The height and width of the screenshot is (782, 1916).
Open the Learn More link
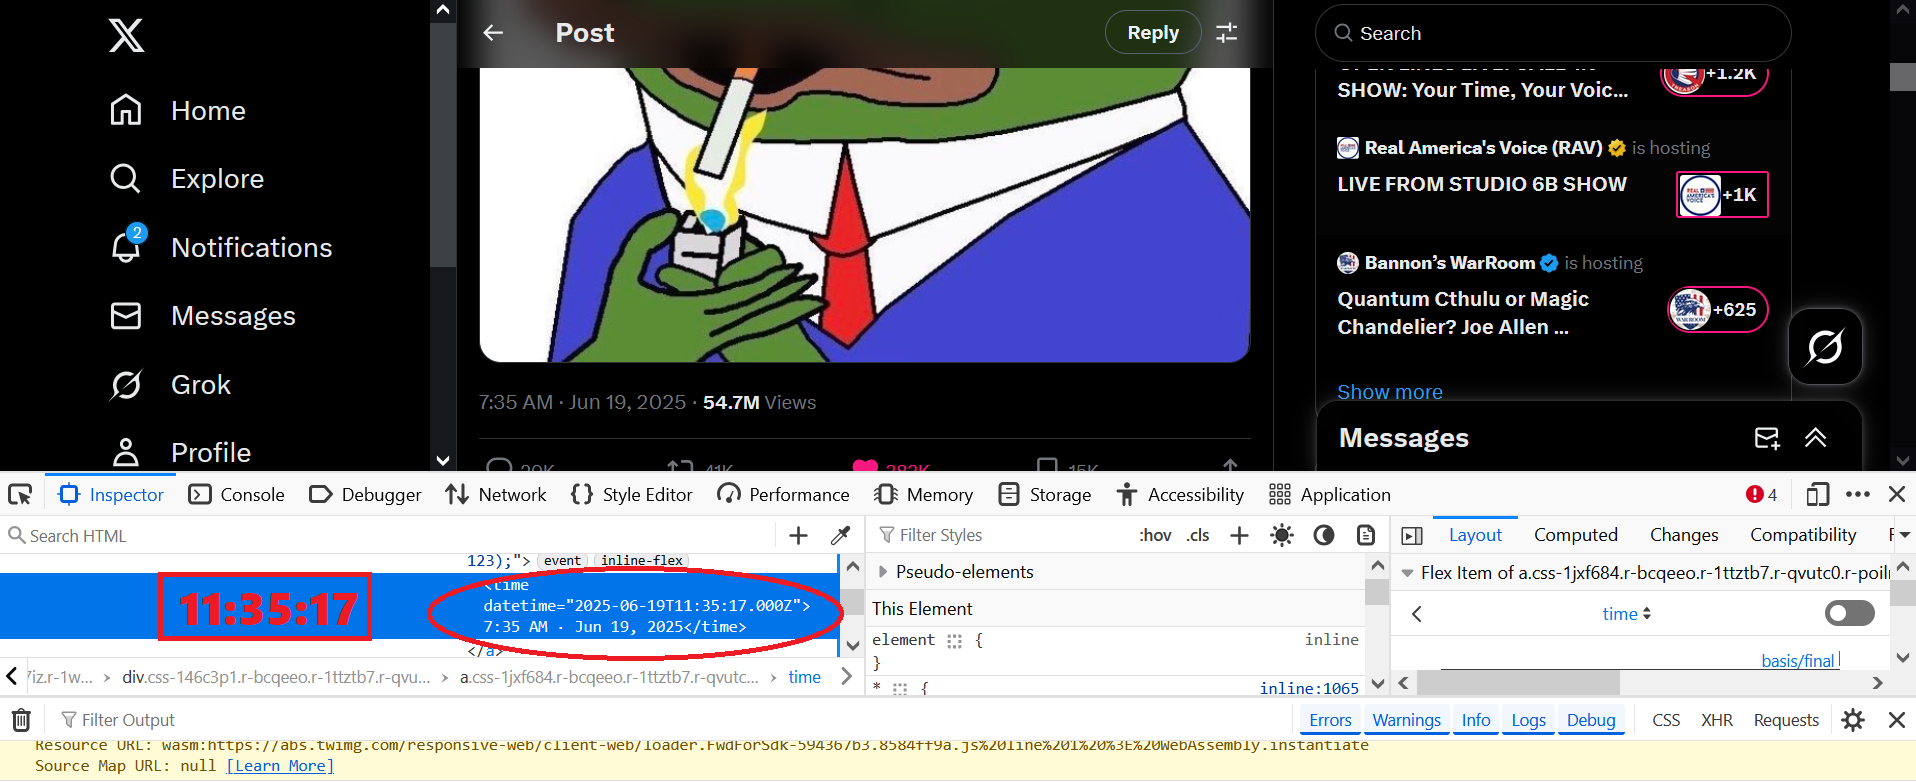click(x=280, y=766)
